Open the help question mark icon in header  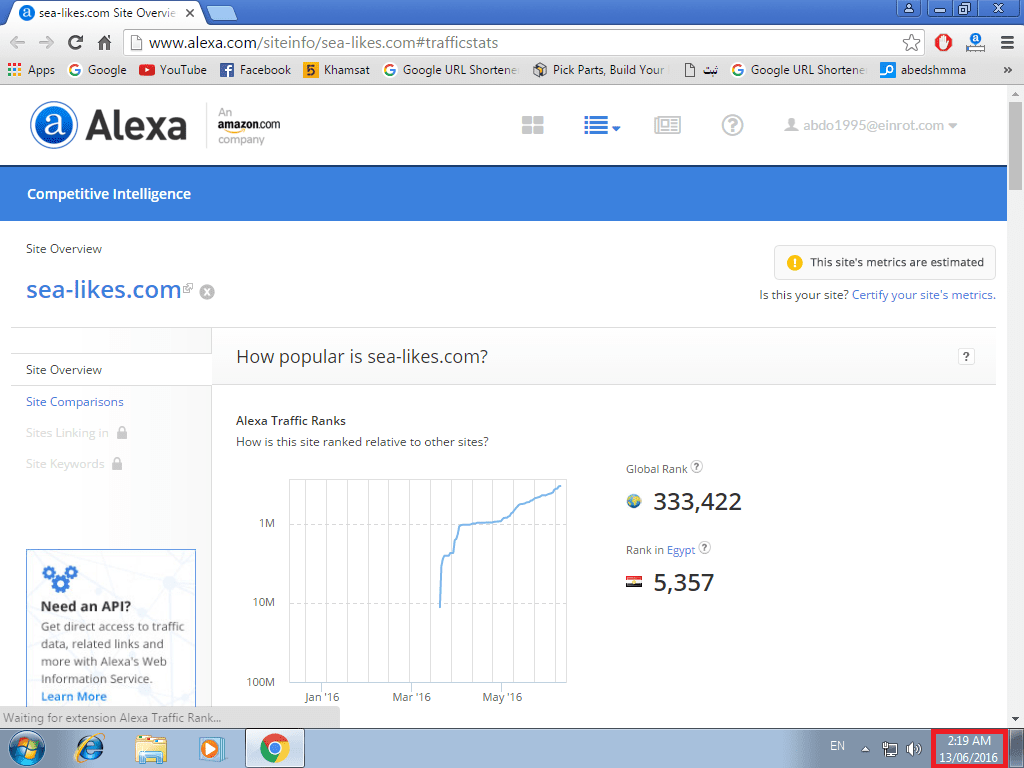click(x=732, y=125)
